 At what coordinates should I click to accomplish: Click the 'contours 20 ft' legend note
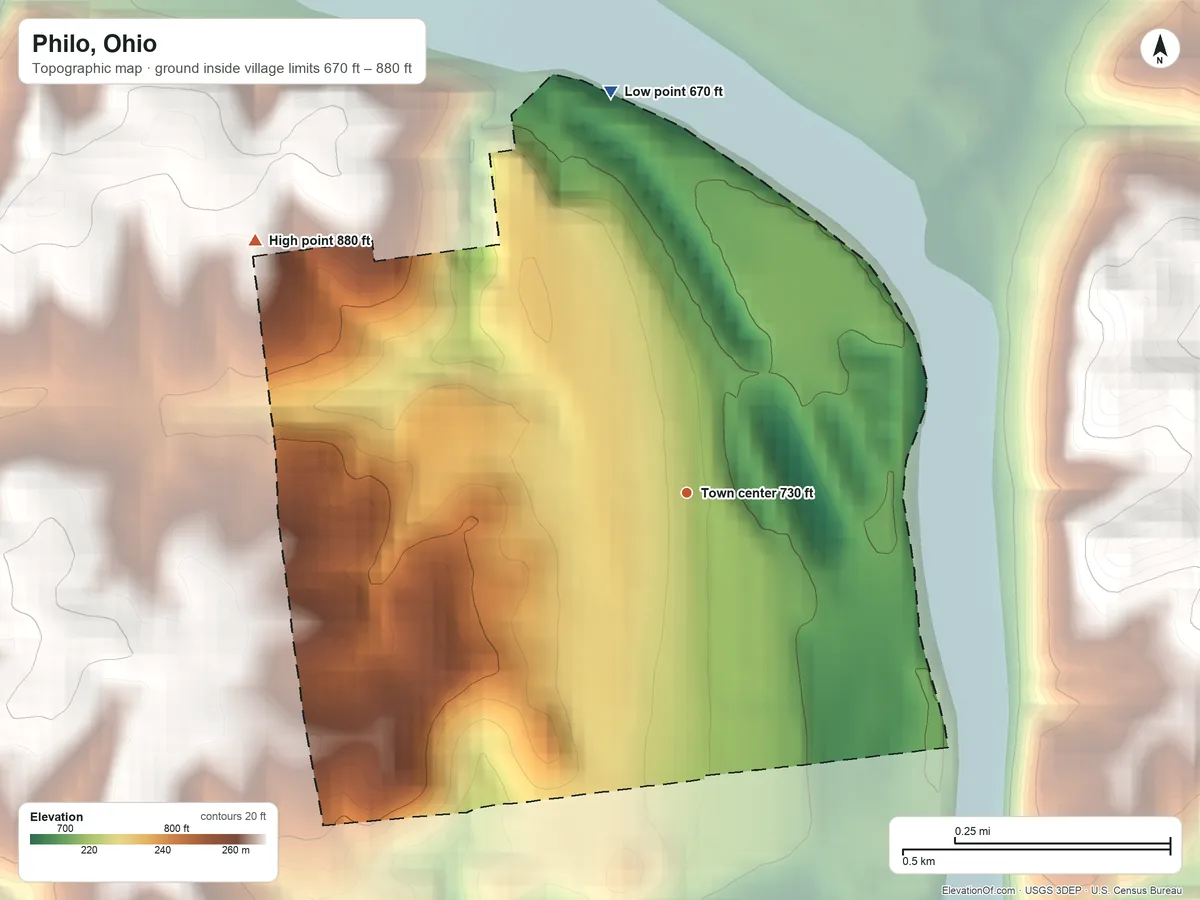click(x=233, y=816)
